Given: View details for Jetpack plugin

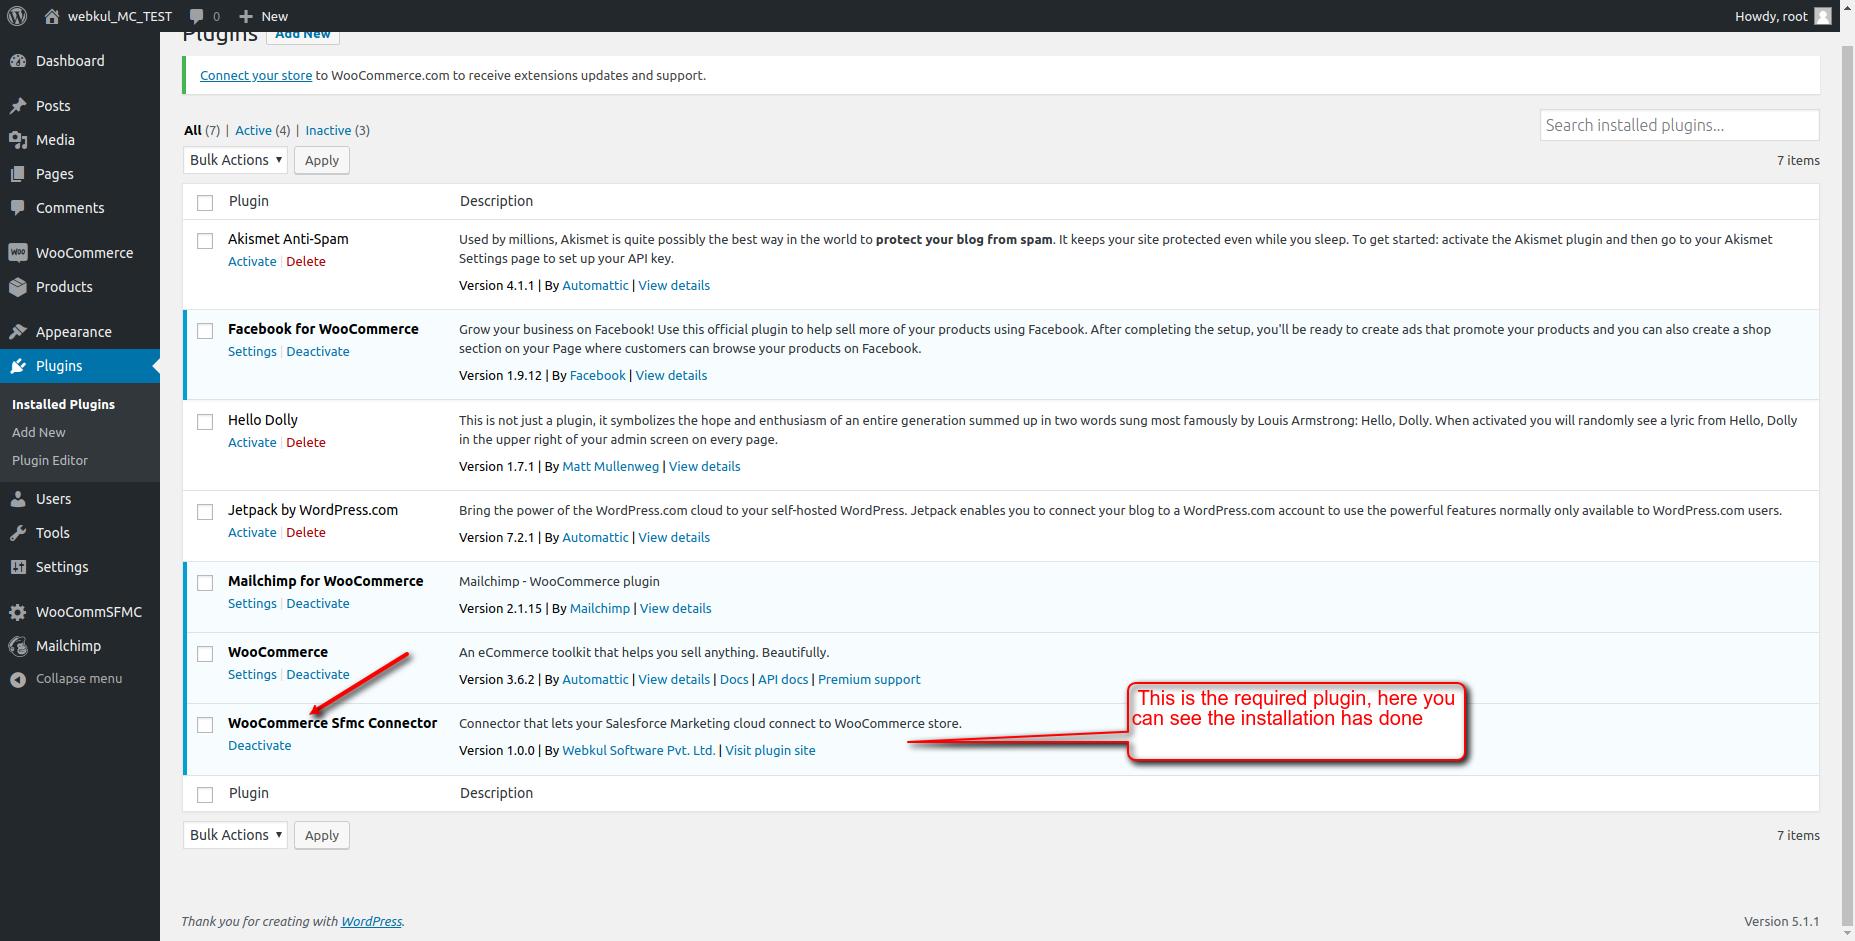Looking at the screenshot, I should click(674, 537).
